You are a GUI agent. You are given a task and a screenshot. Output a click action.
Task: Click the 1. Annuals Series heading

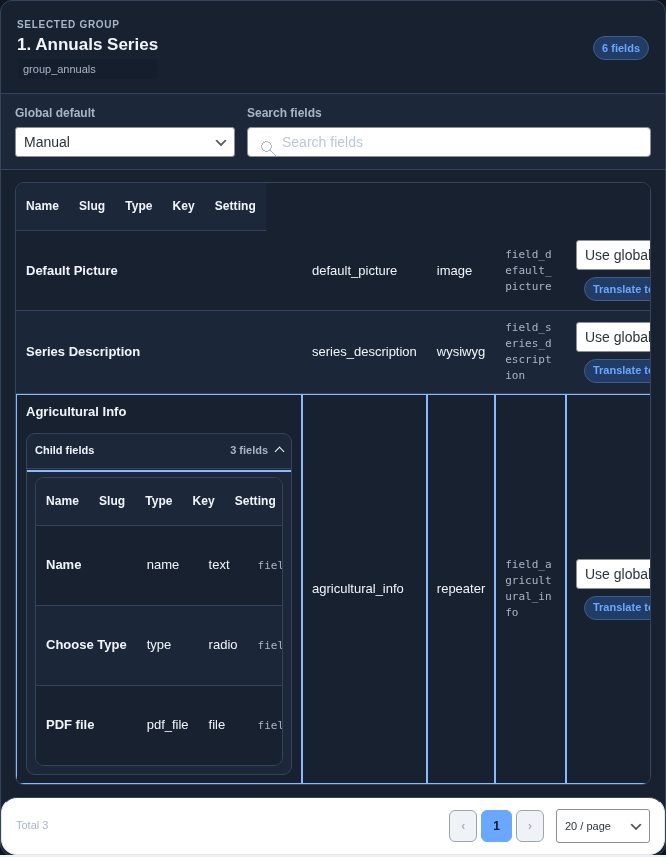[x=87, y=44]
